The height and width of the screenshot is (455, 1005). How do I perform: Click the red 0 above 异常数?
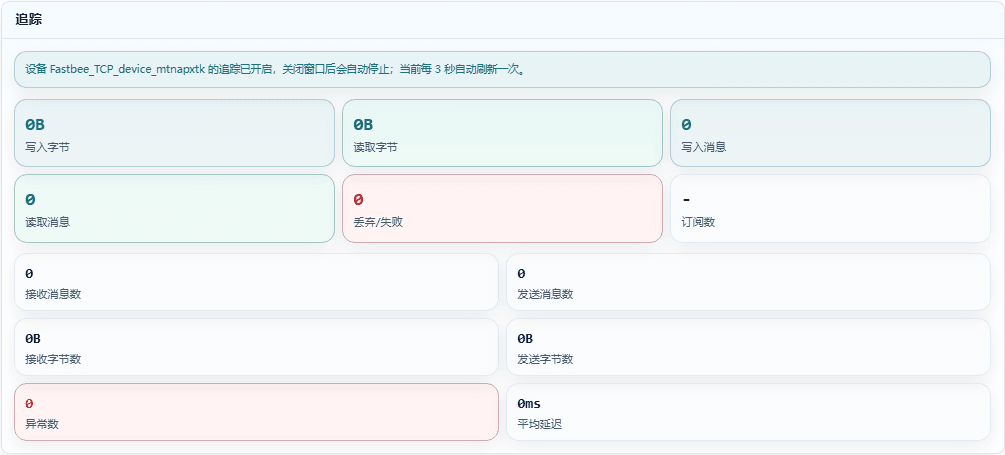pyautogui.click(x=29, y=403)
